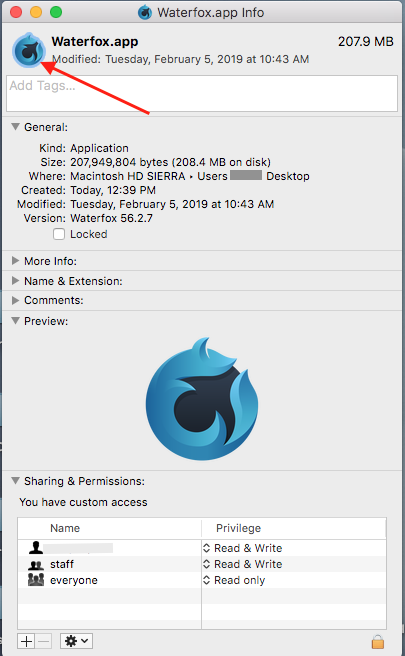Collapse the Preview section
Image resolution: width=405 pixels, height=656 pixels.
(x=15, y=321)
